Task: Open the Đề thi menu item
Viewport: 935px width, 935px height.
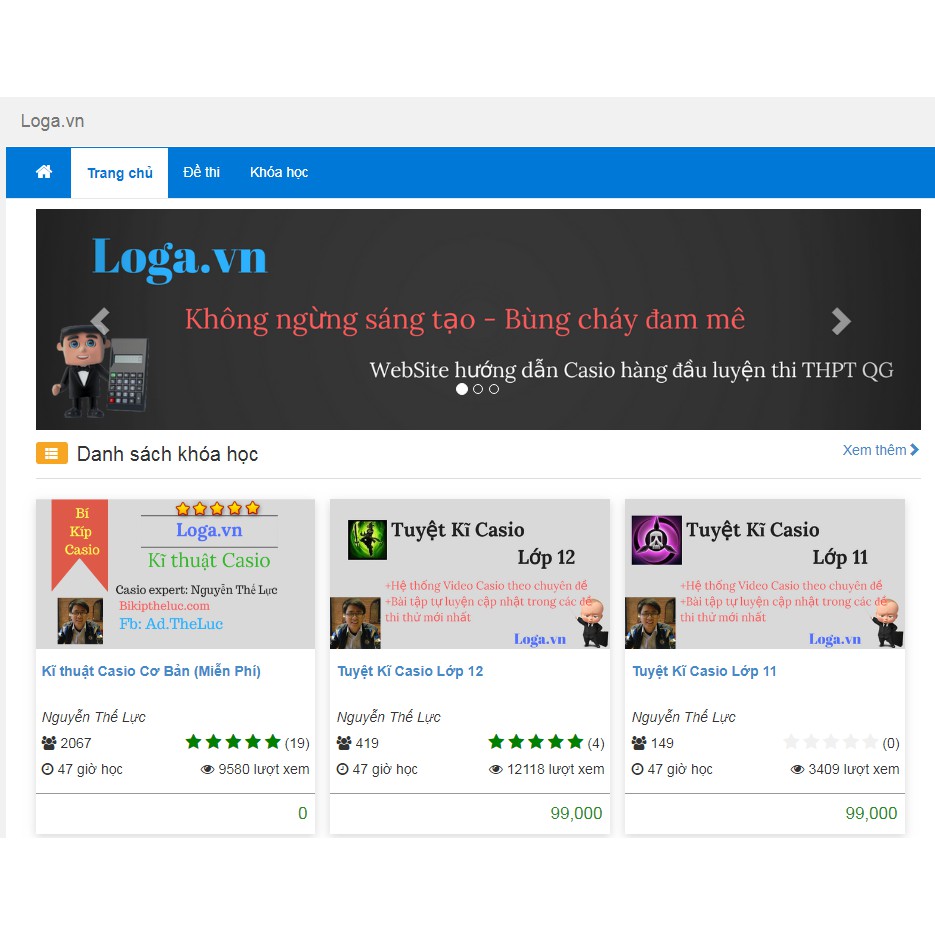Action: pos(202,172)
